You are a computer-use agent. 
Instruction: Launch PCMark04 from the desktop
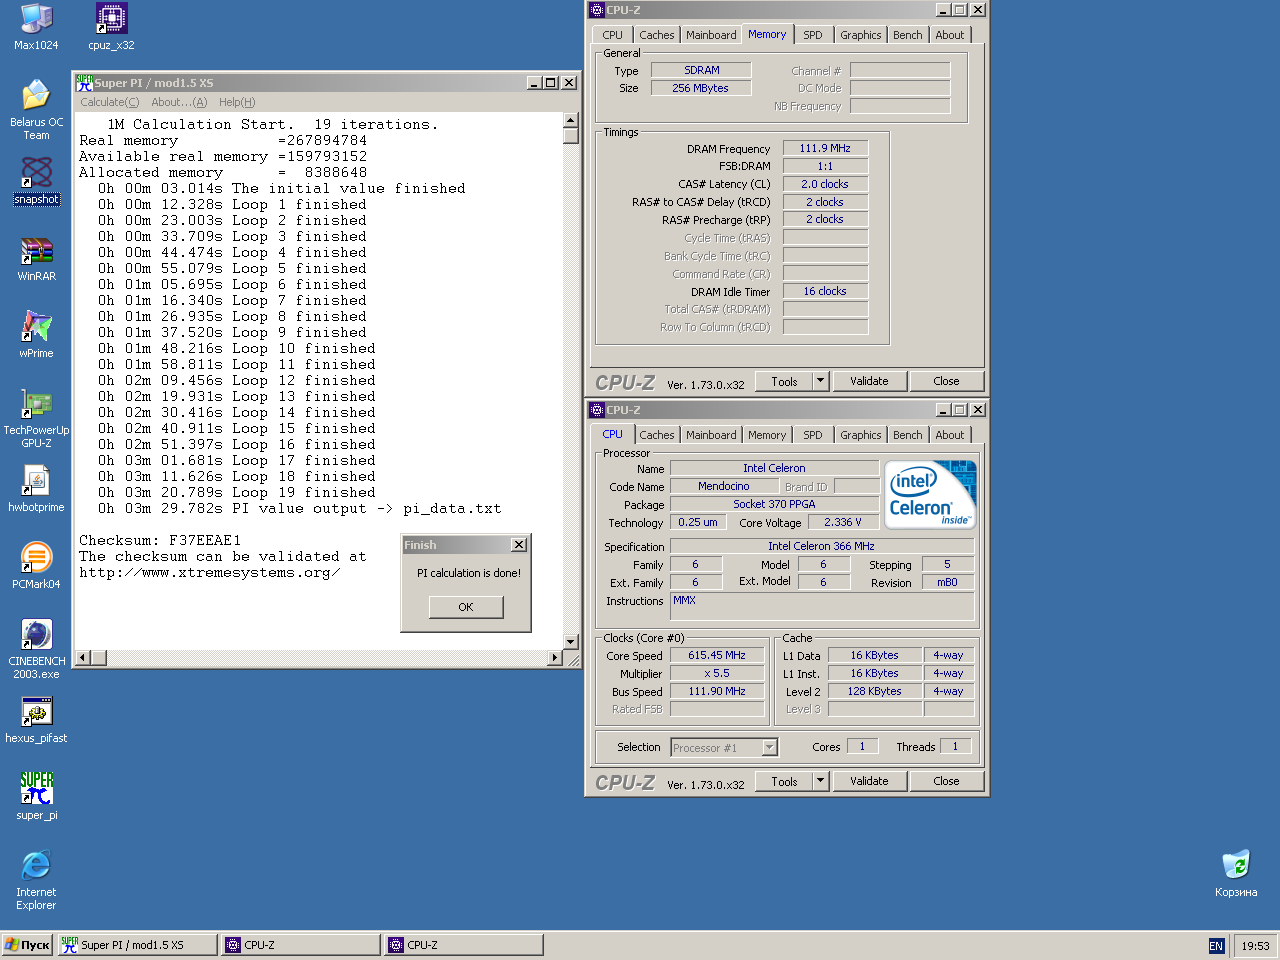(36, 566)
